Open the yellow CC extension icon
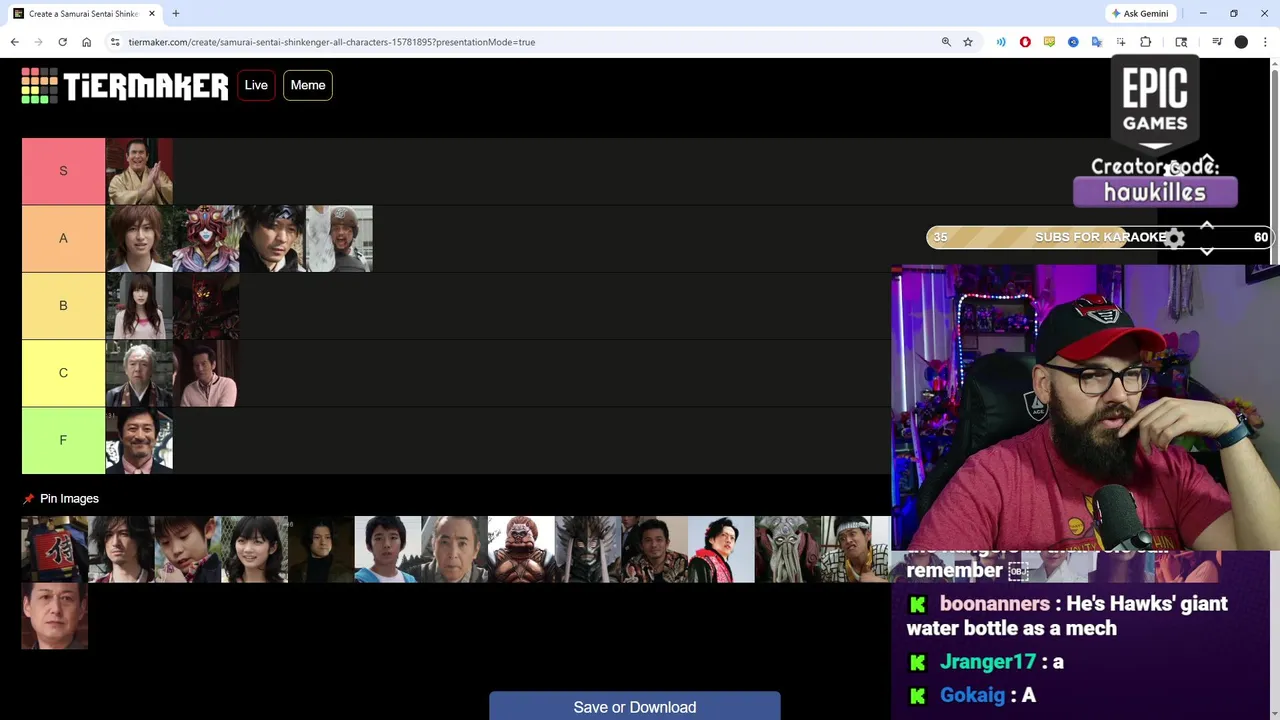 [x=1049, y=42]
